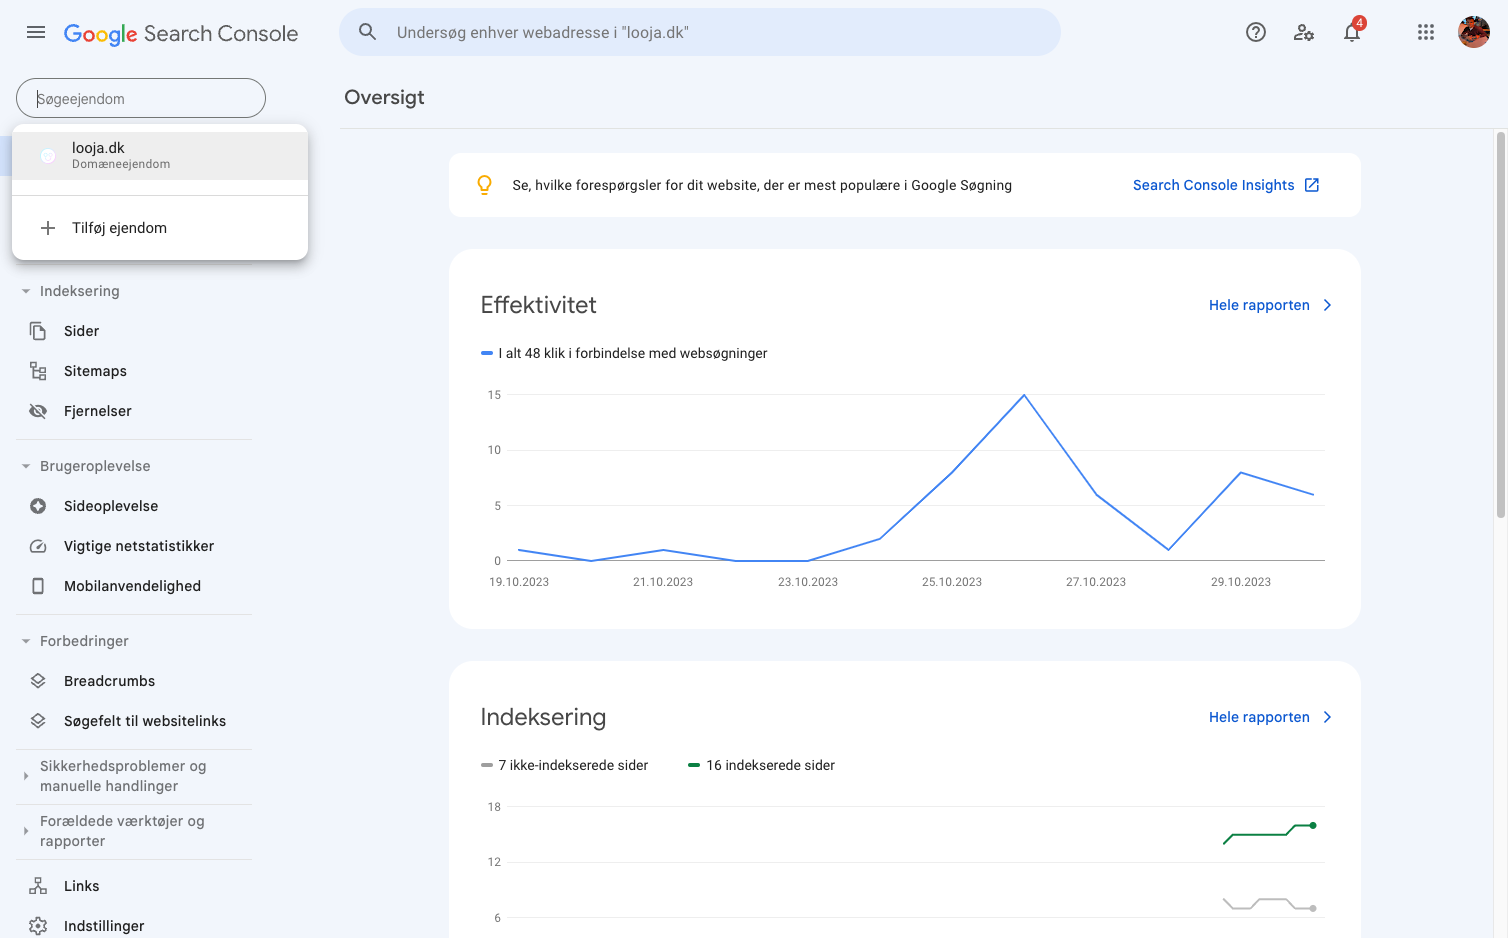Collapse the Brugeroplevelse section
The width and height of the screenshot is (1508, 938).
coord(26,466)
